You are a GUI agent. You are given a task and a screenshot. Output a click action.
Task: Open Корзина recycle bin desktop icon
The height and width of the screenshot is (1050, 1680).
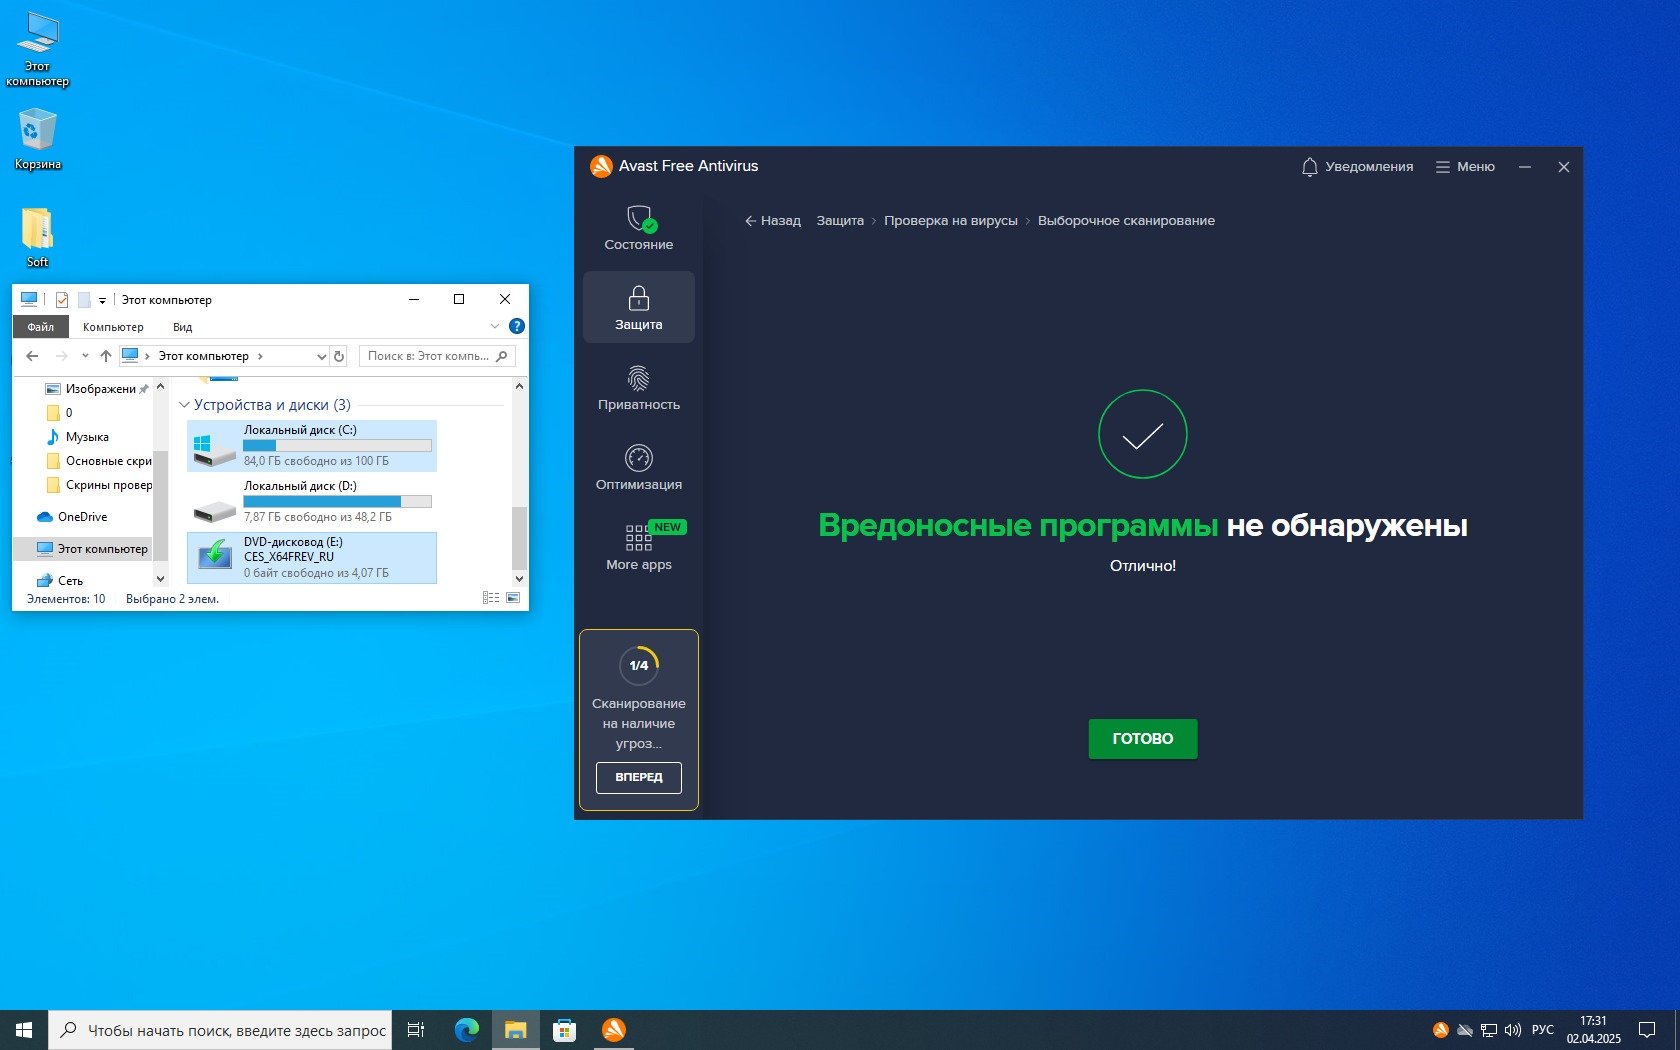pos(38,140)
